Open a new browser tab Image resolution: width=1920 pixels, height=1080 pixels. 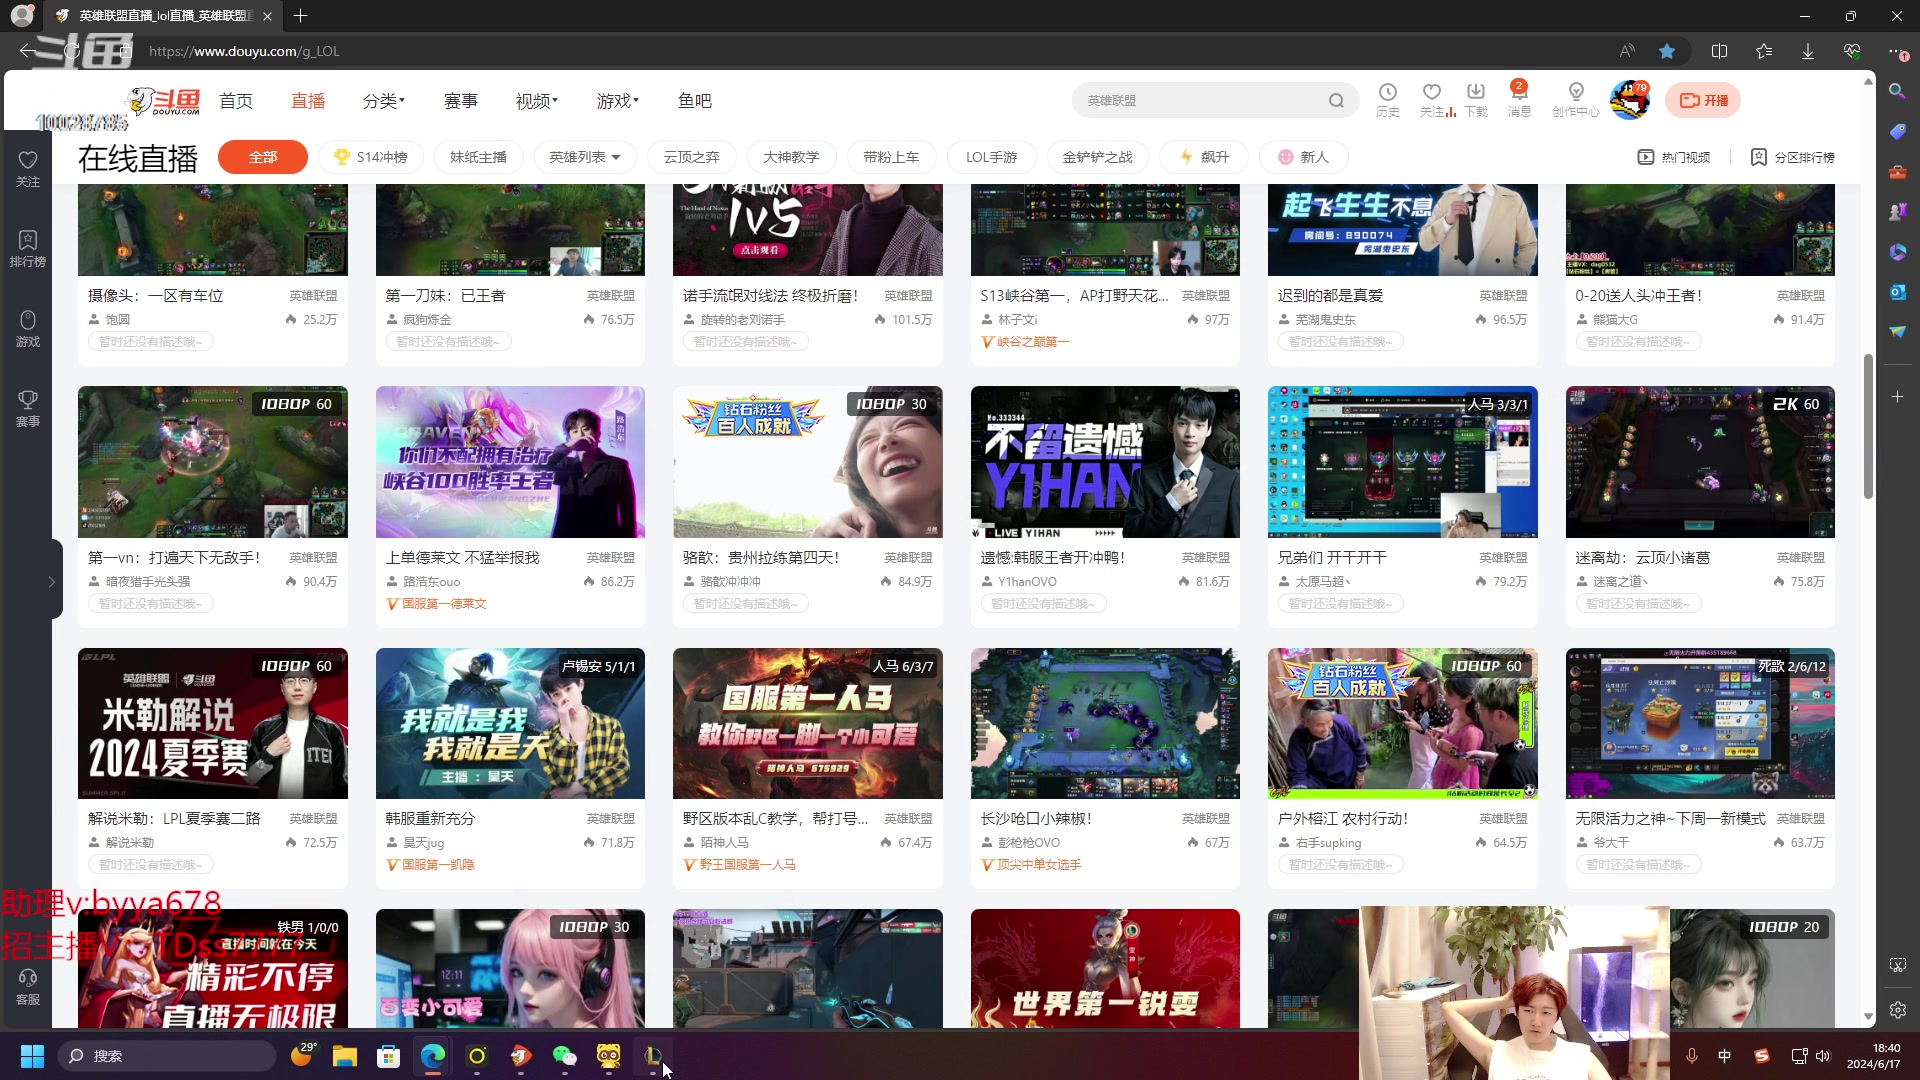click(301, 16)
